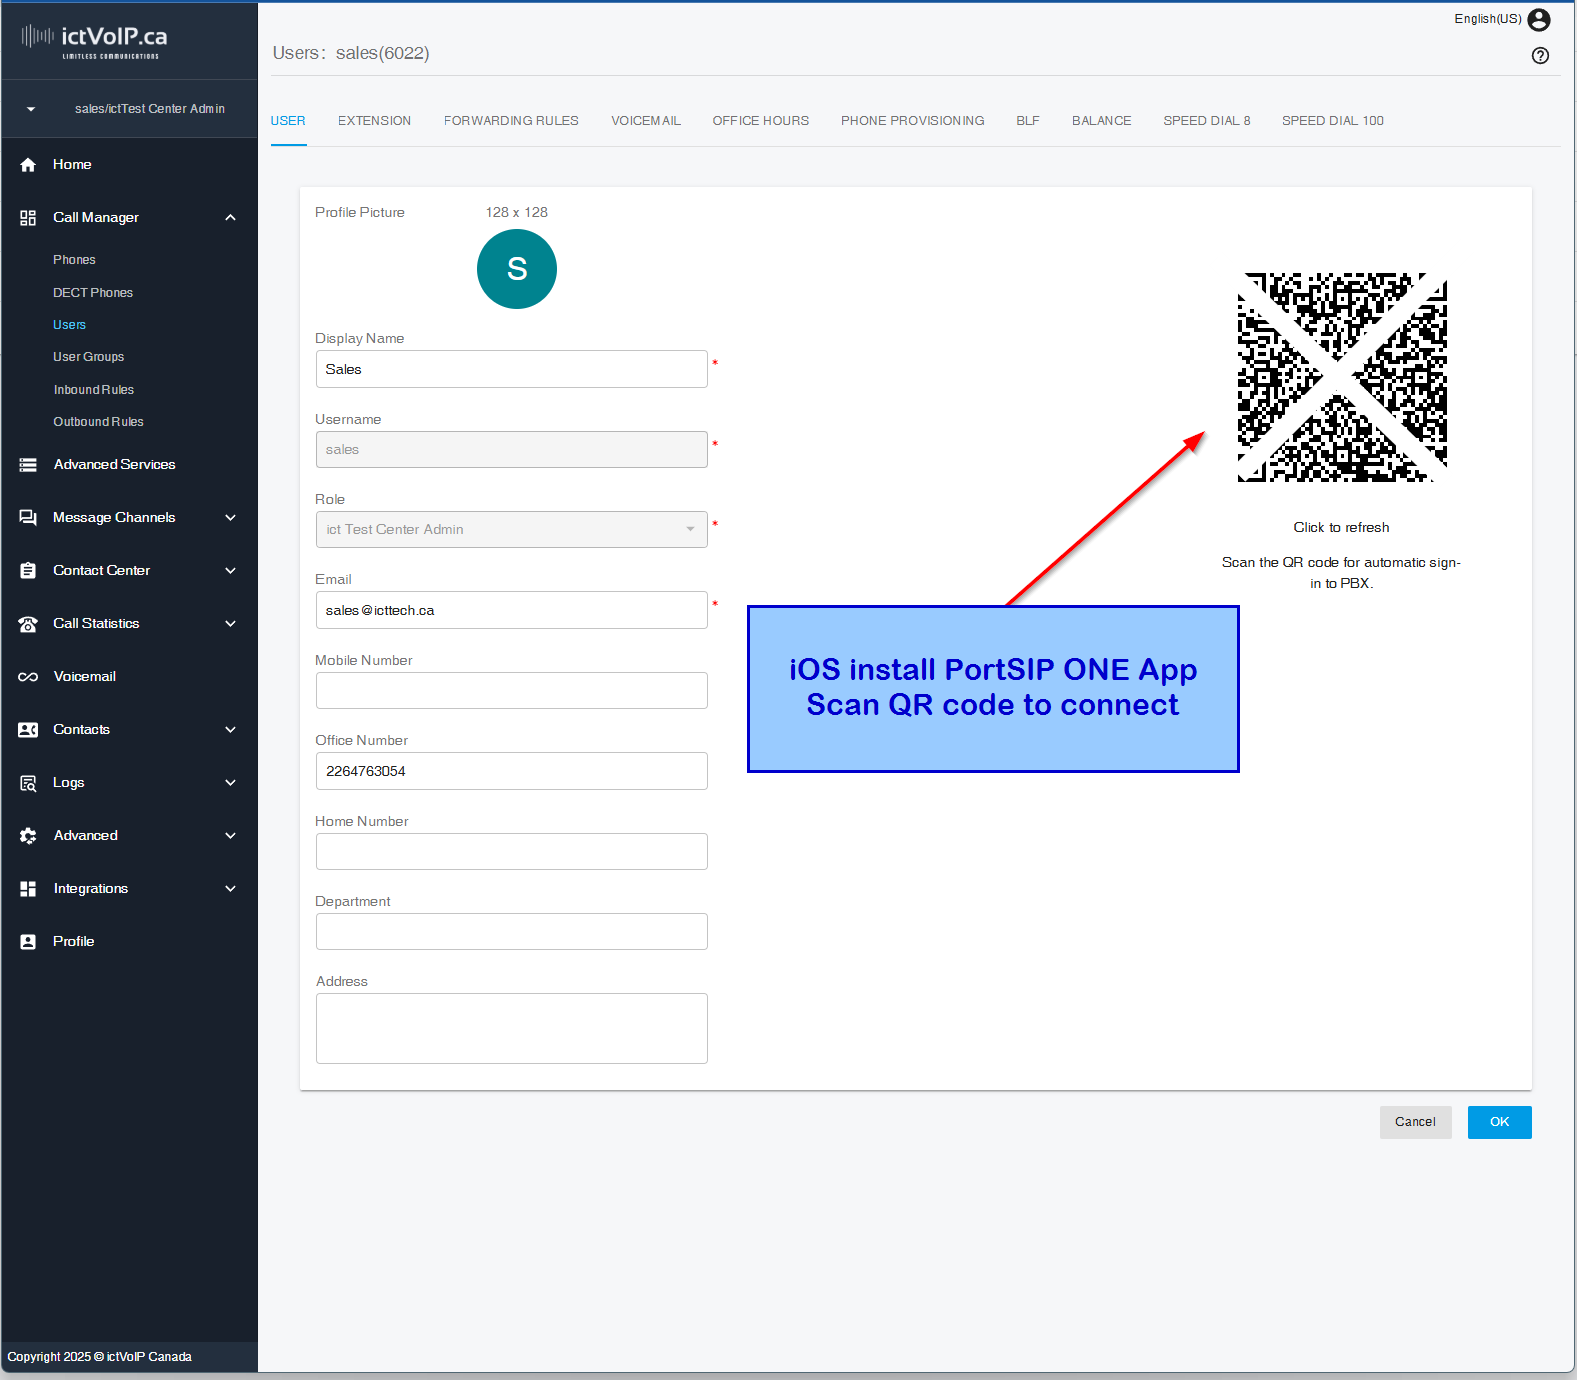The height and width of the screenshot is (1380, 1577).
Task: Click the Logs search icon
Action: pyautogui.click(x=28, y=783)
